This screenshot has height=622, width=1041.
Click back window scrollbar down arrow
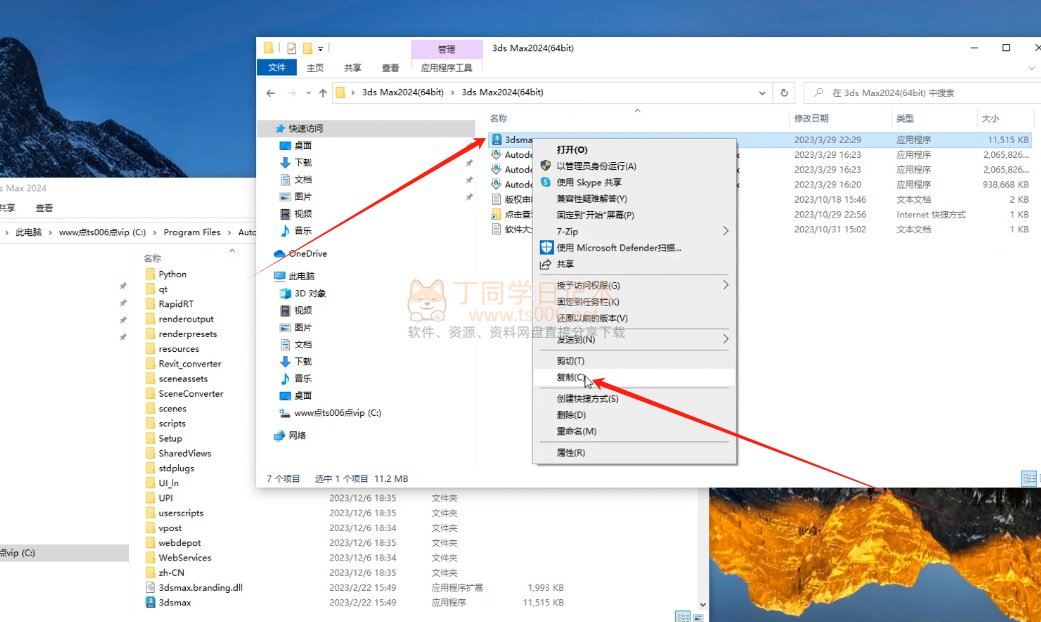703,605
